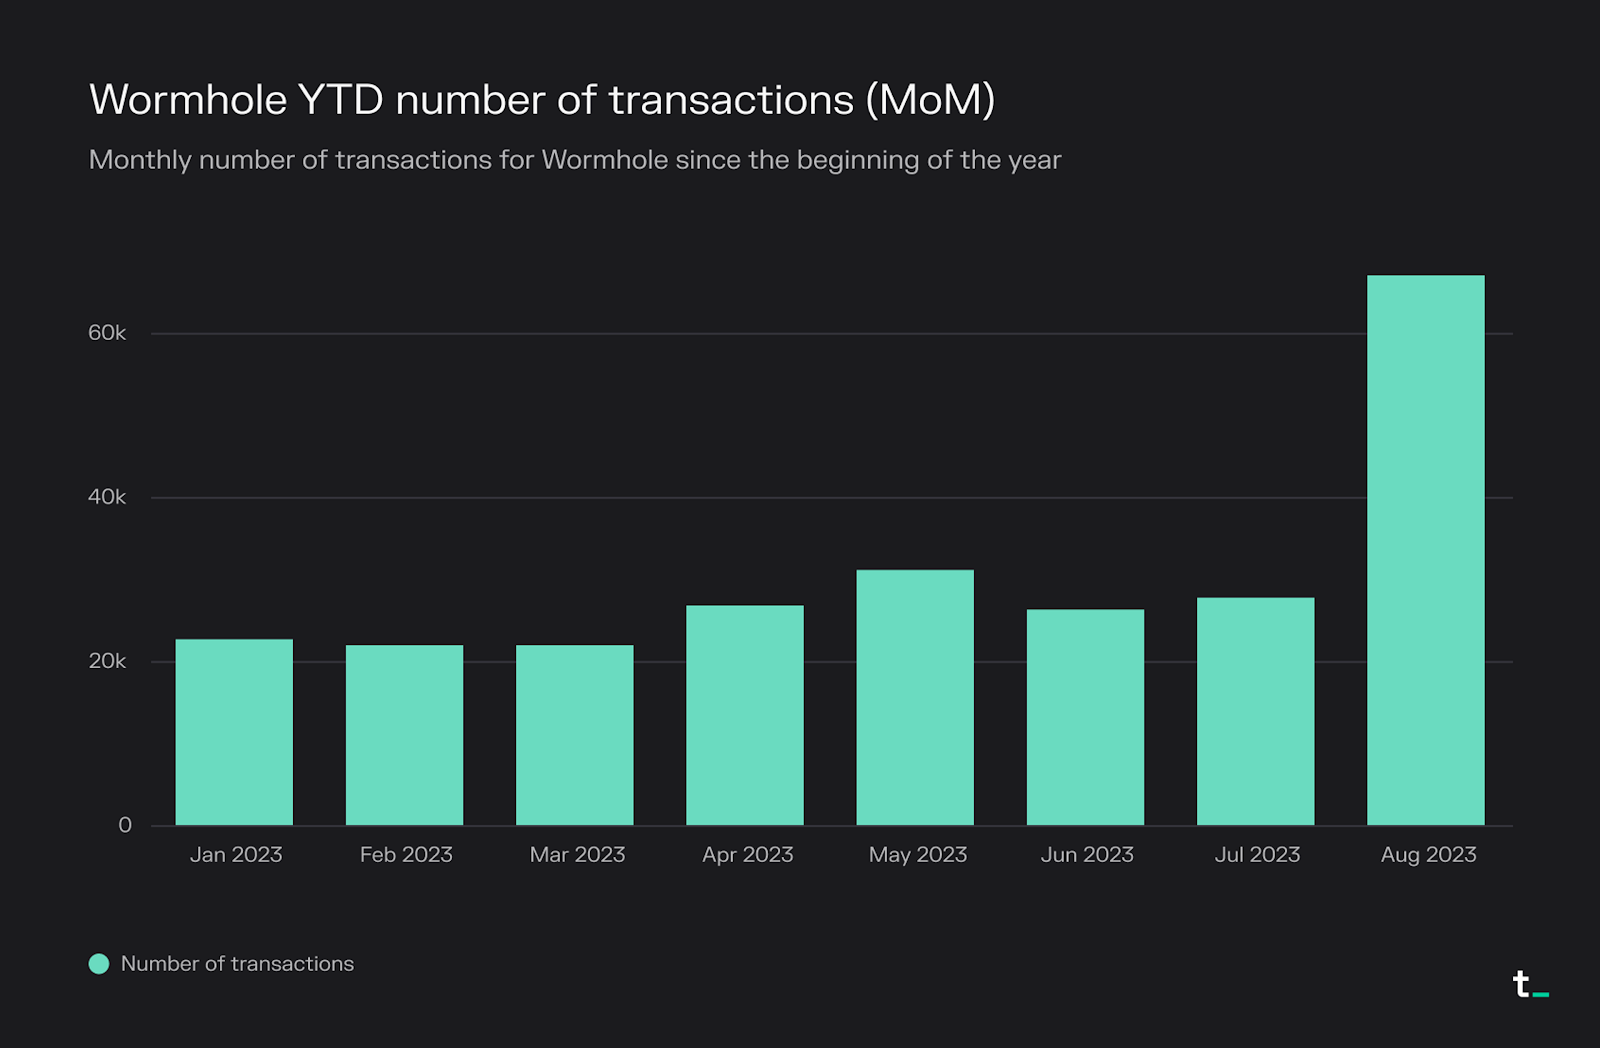Click the teal legend dot for transactions
The image size is (1600, 1048).
(99, 964)
